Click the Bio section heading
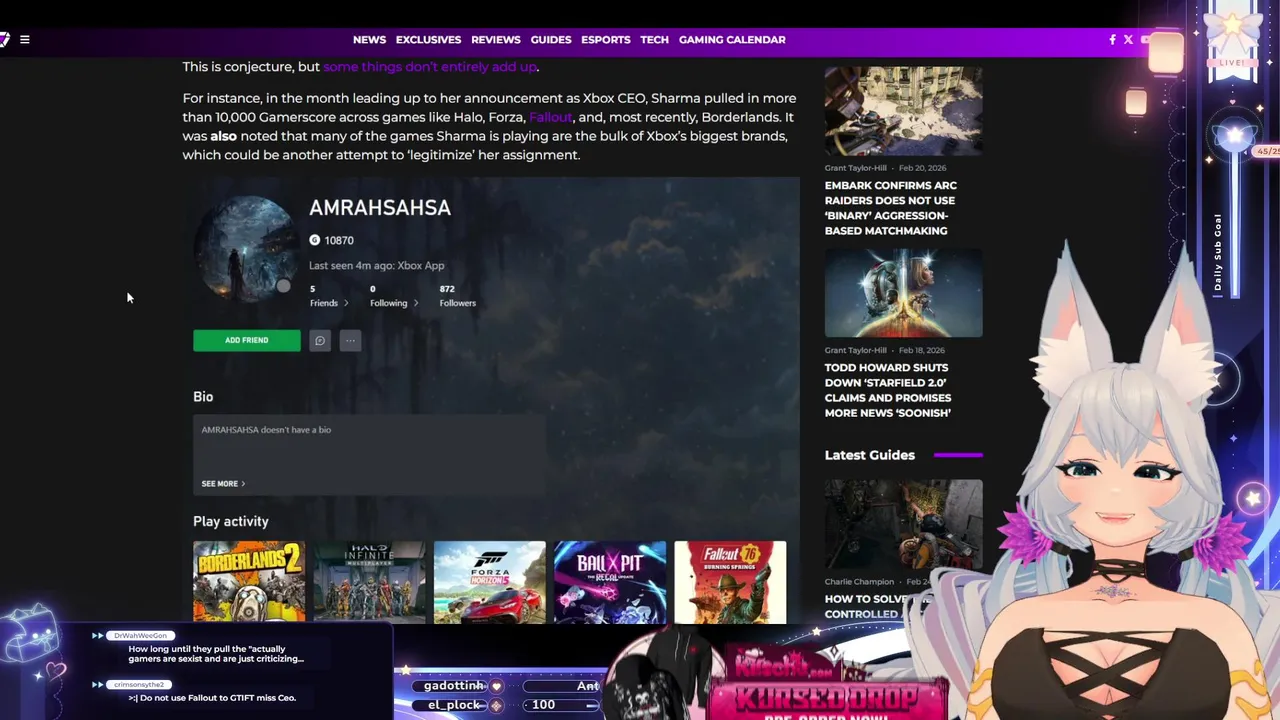The width and height of the screenshot is (1280, 720). (x=203, y=397)
